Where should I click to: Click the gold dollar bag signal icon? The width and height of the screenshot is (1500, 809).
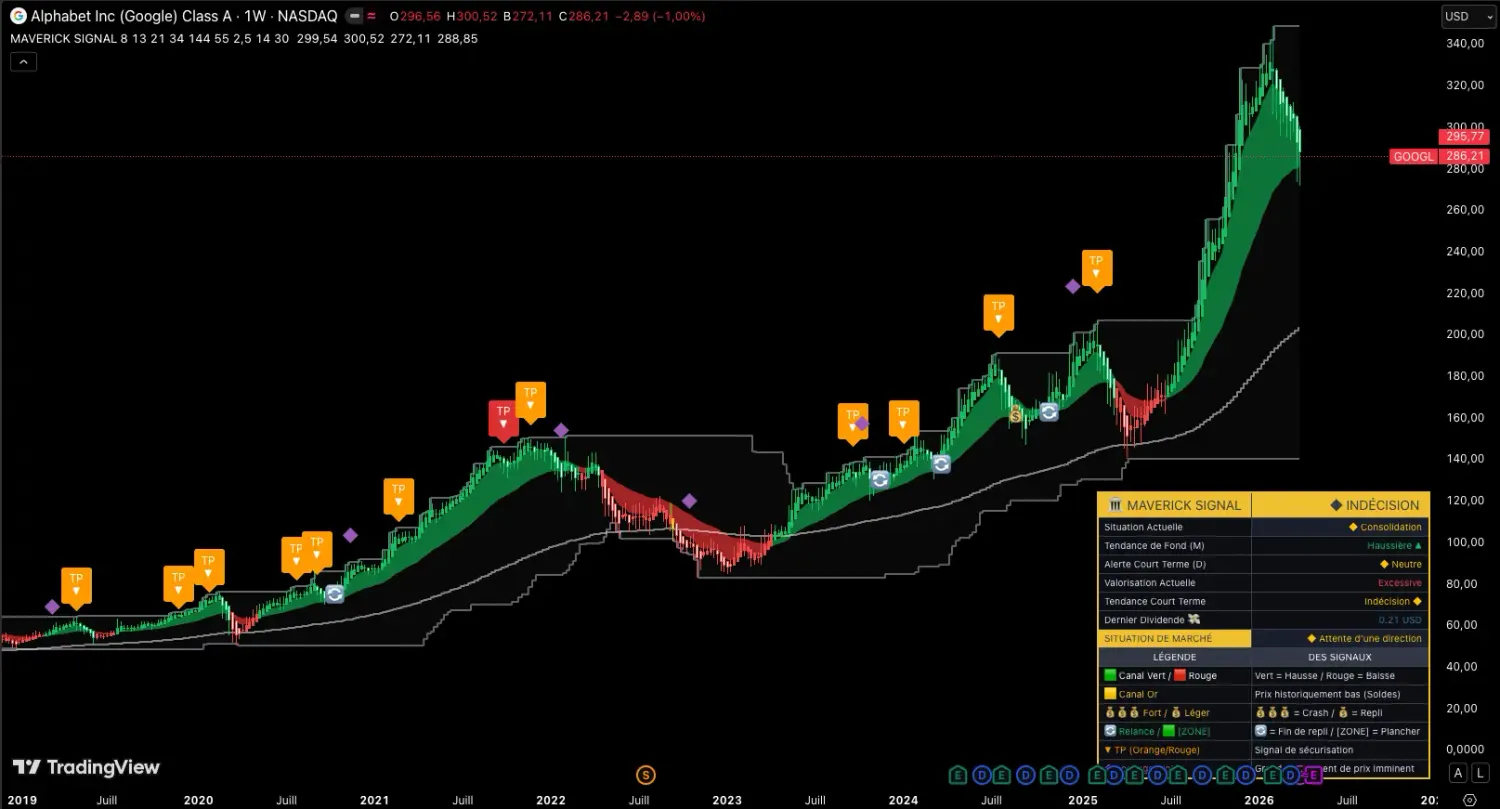(1015, 415)
